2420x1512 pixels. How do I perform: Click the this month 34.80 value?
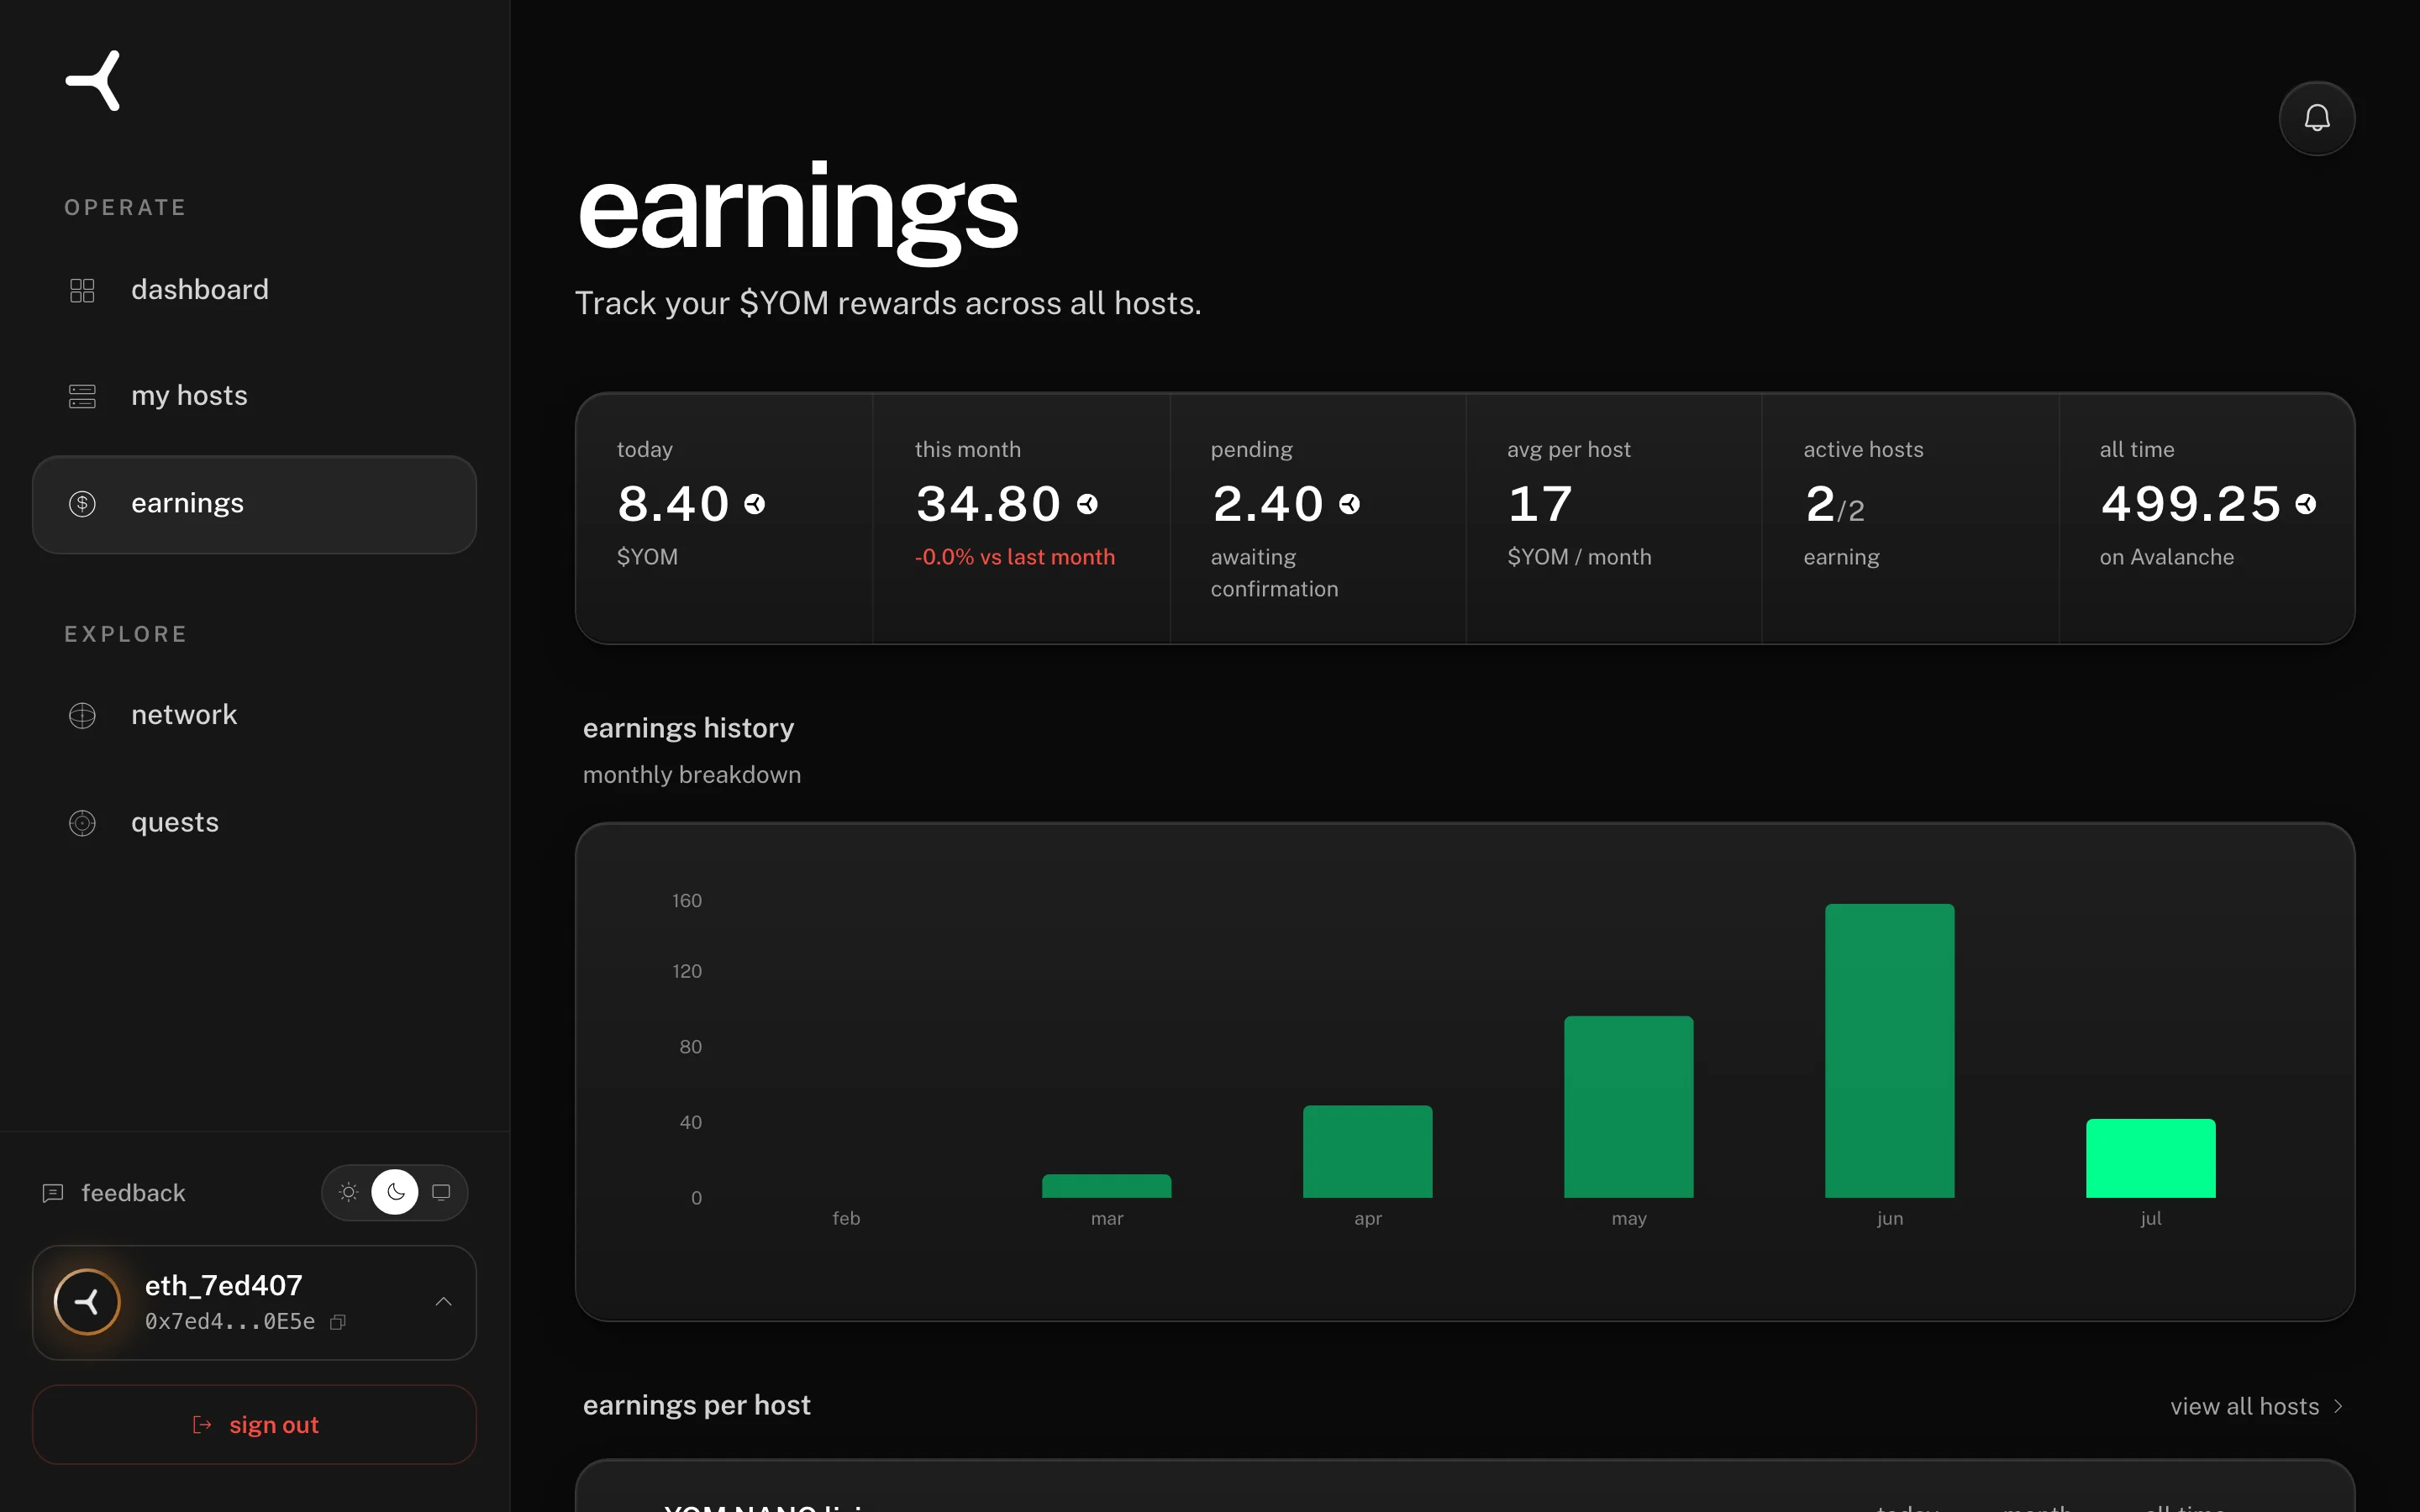988,504
